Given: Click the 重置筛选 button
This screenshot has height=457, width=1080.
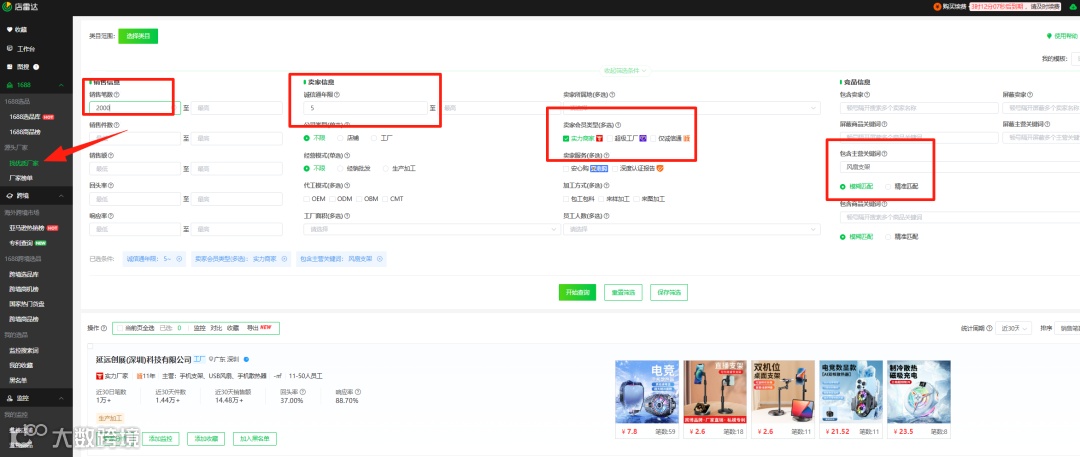Looking at the screenshot, I should (x=623, y=292).
